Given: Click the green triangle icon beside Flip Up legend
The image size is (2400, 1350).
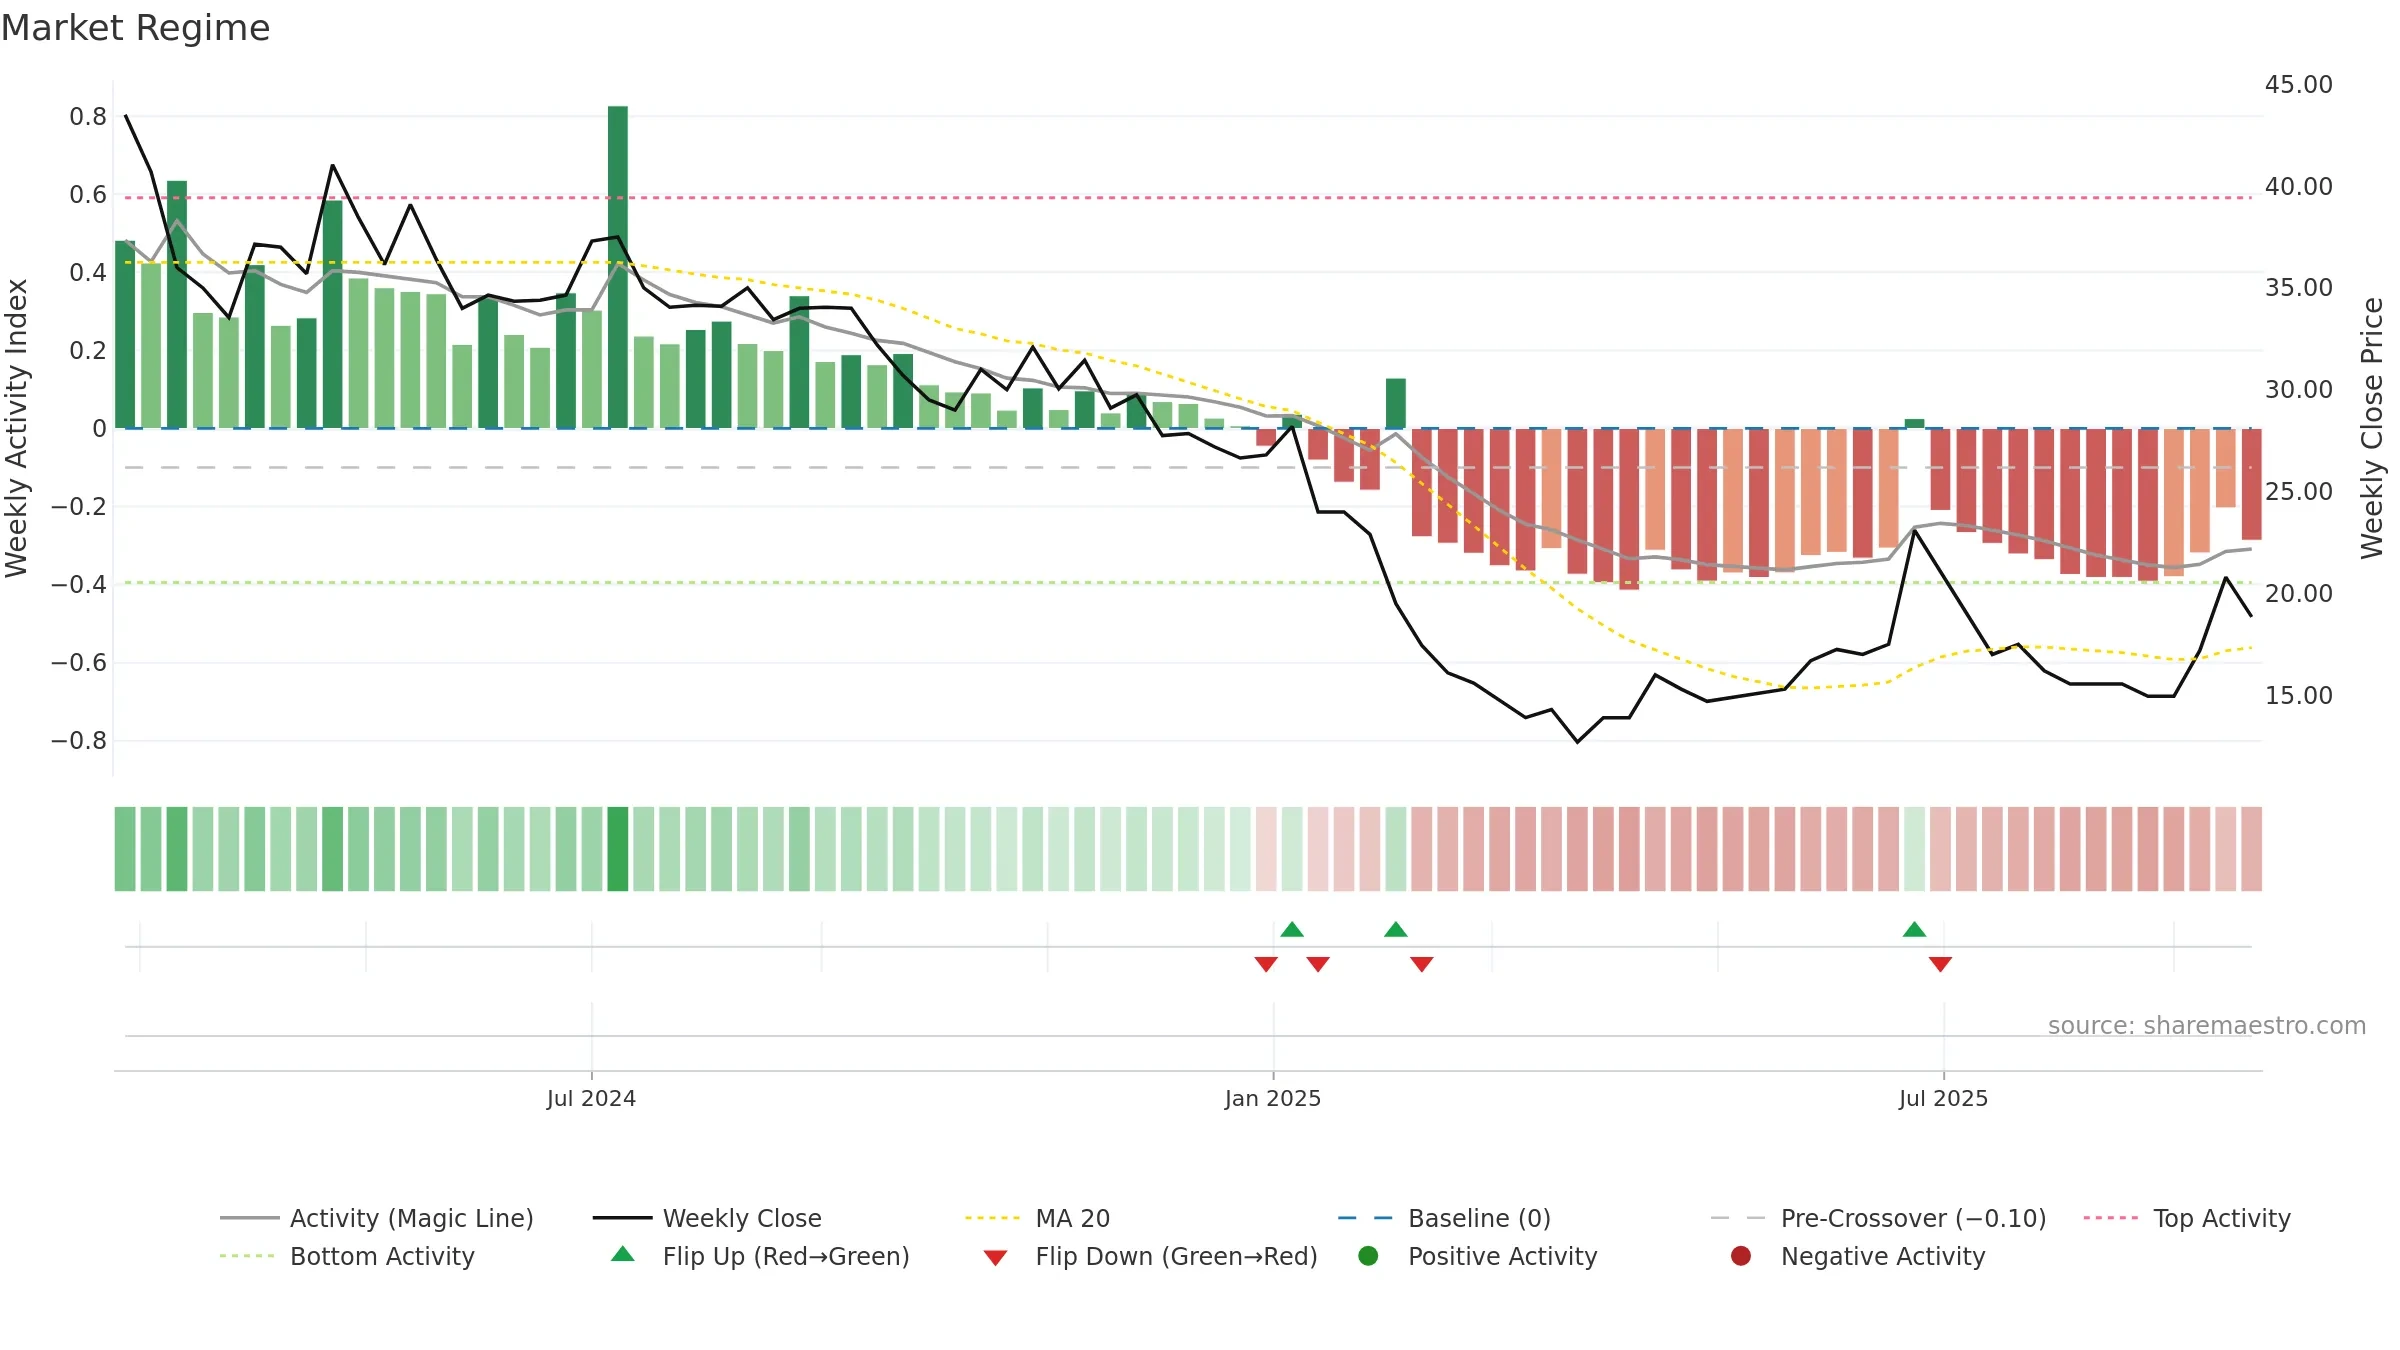Looking at the screenshot, I should (622, 1254).
